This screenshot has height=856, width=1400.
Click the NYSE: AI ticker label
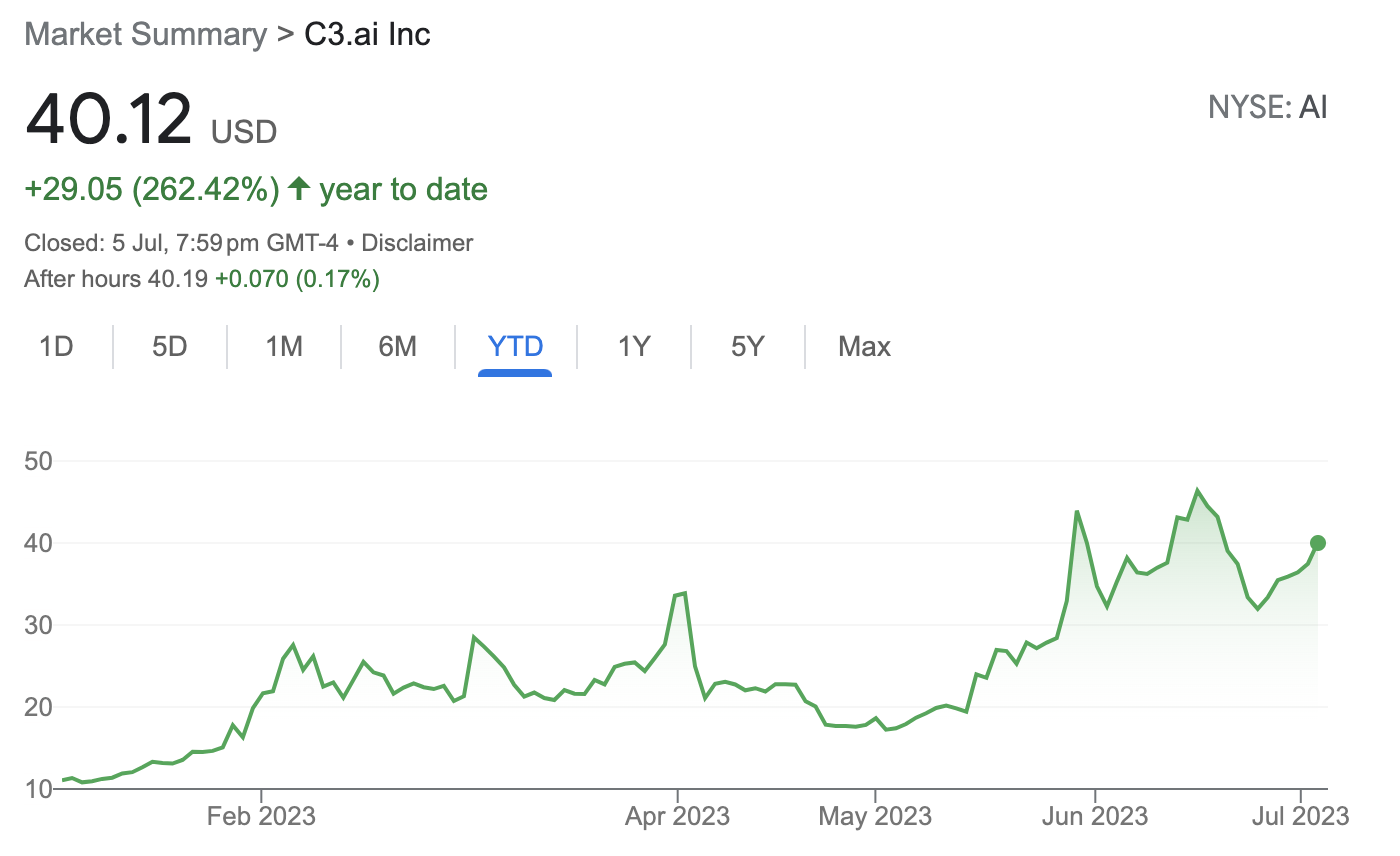pos(1268,107)
